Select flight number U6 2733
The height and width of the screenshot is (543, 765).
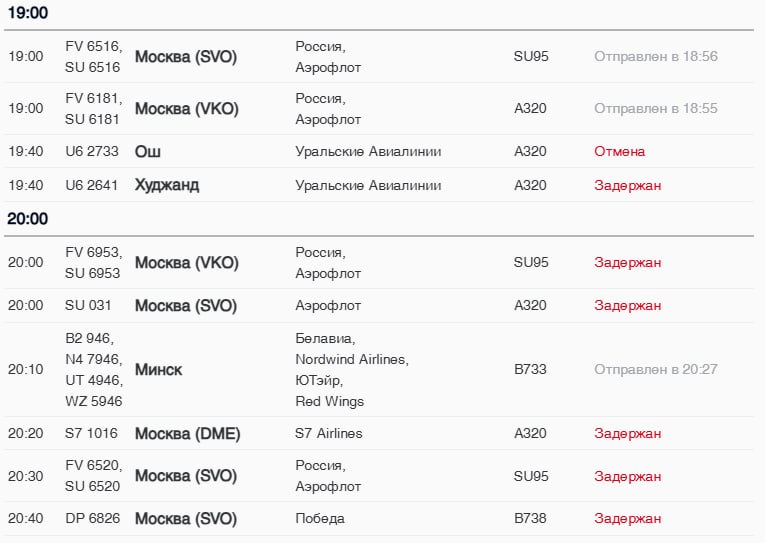tap(92, 151)
